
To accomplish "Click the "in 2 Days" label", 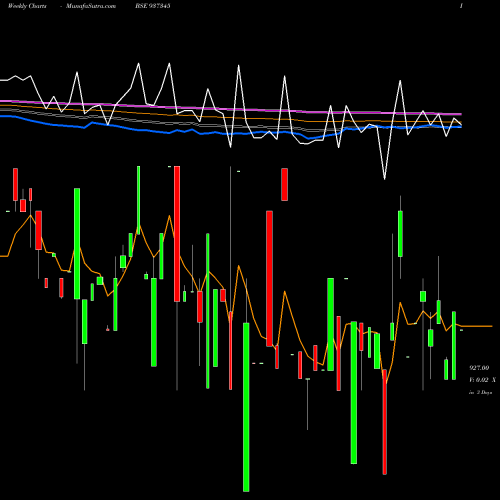I will click(480, 393).
